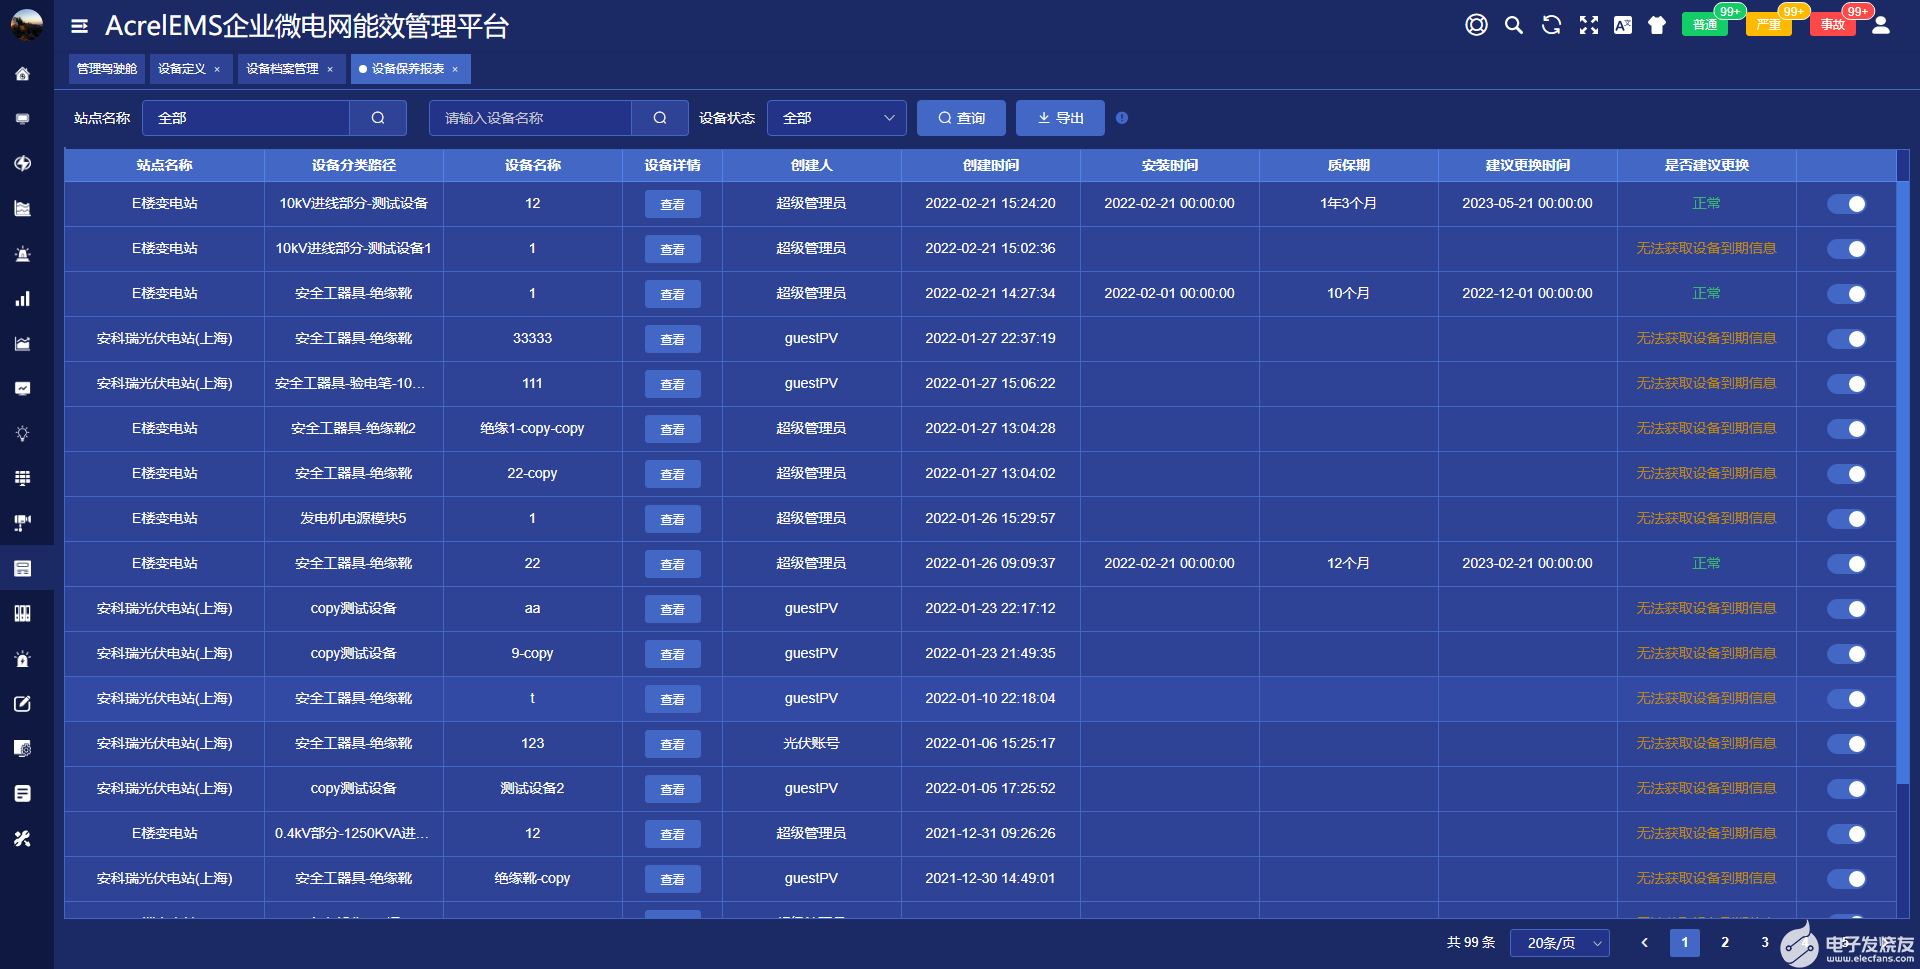Image resolution: width=1920 pixels, height=969 pixels.
Task: Open the bar chart sidebar icon
Action: [x=22, y=299]
